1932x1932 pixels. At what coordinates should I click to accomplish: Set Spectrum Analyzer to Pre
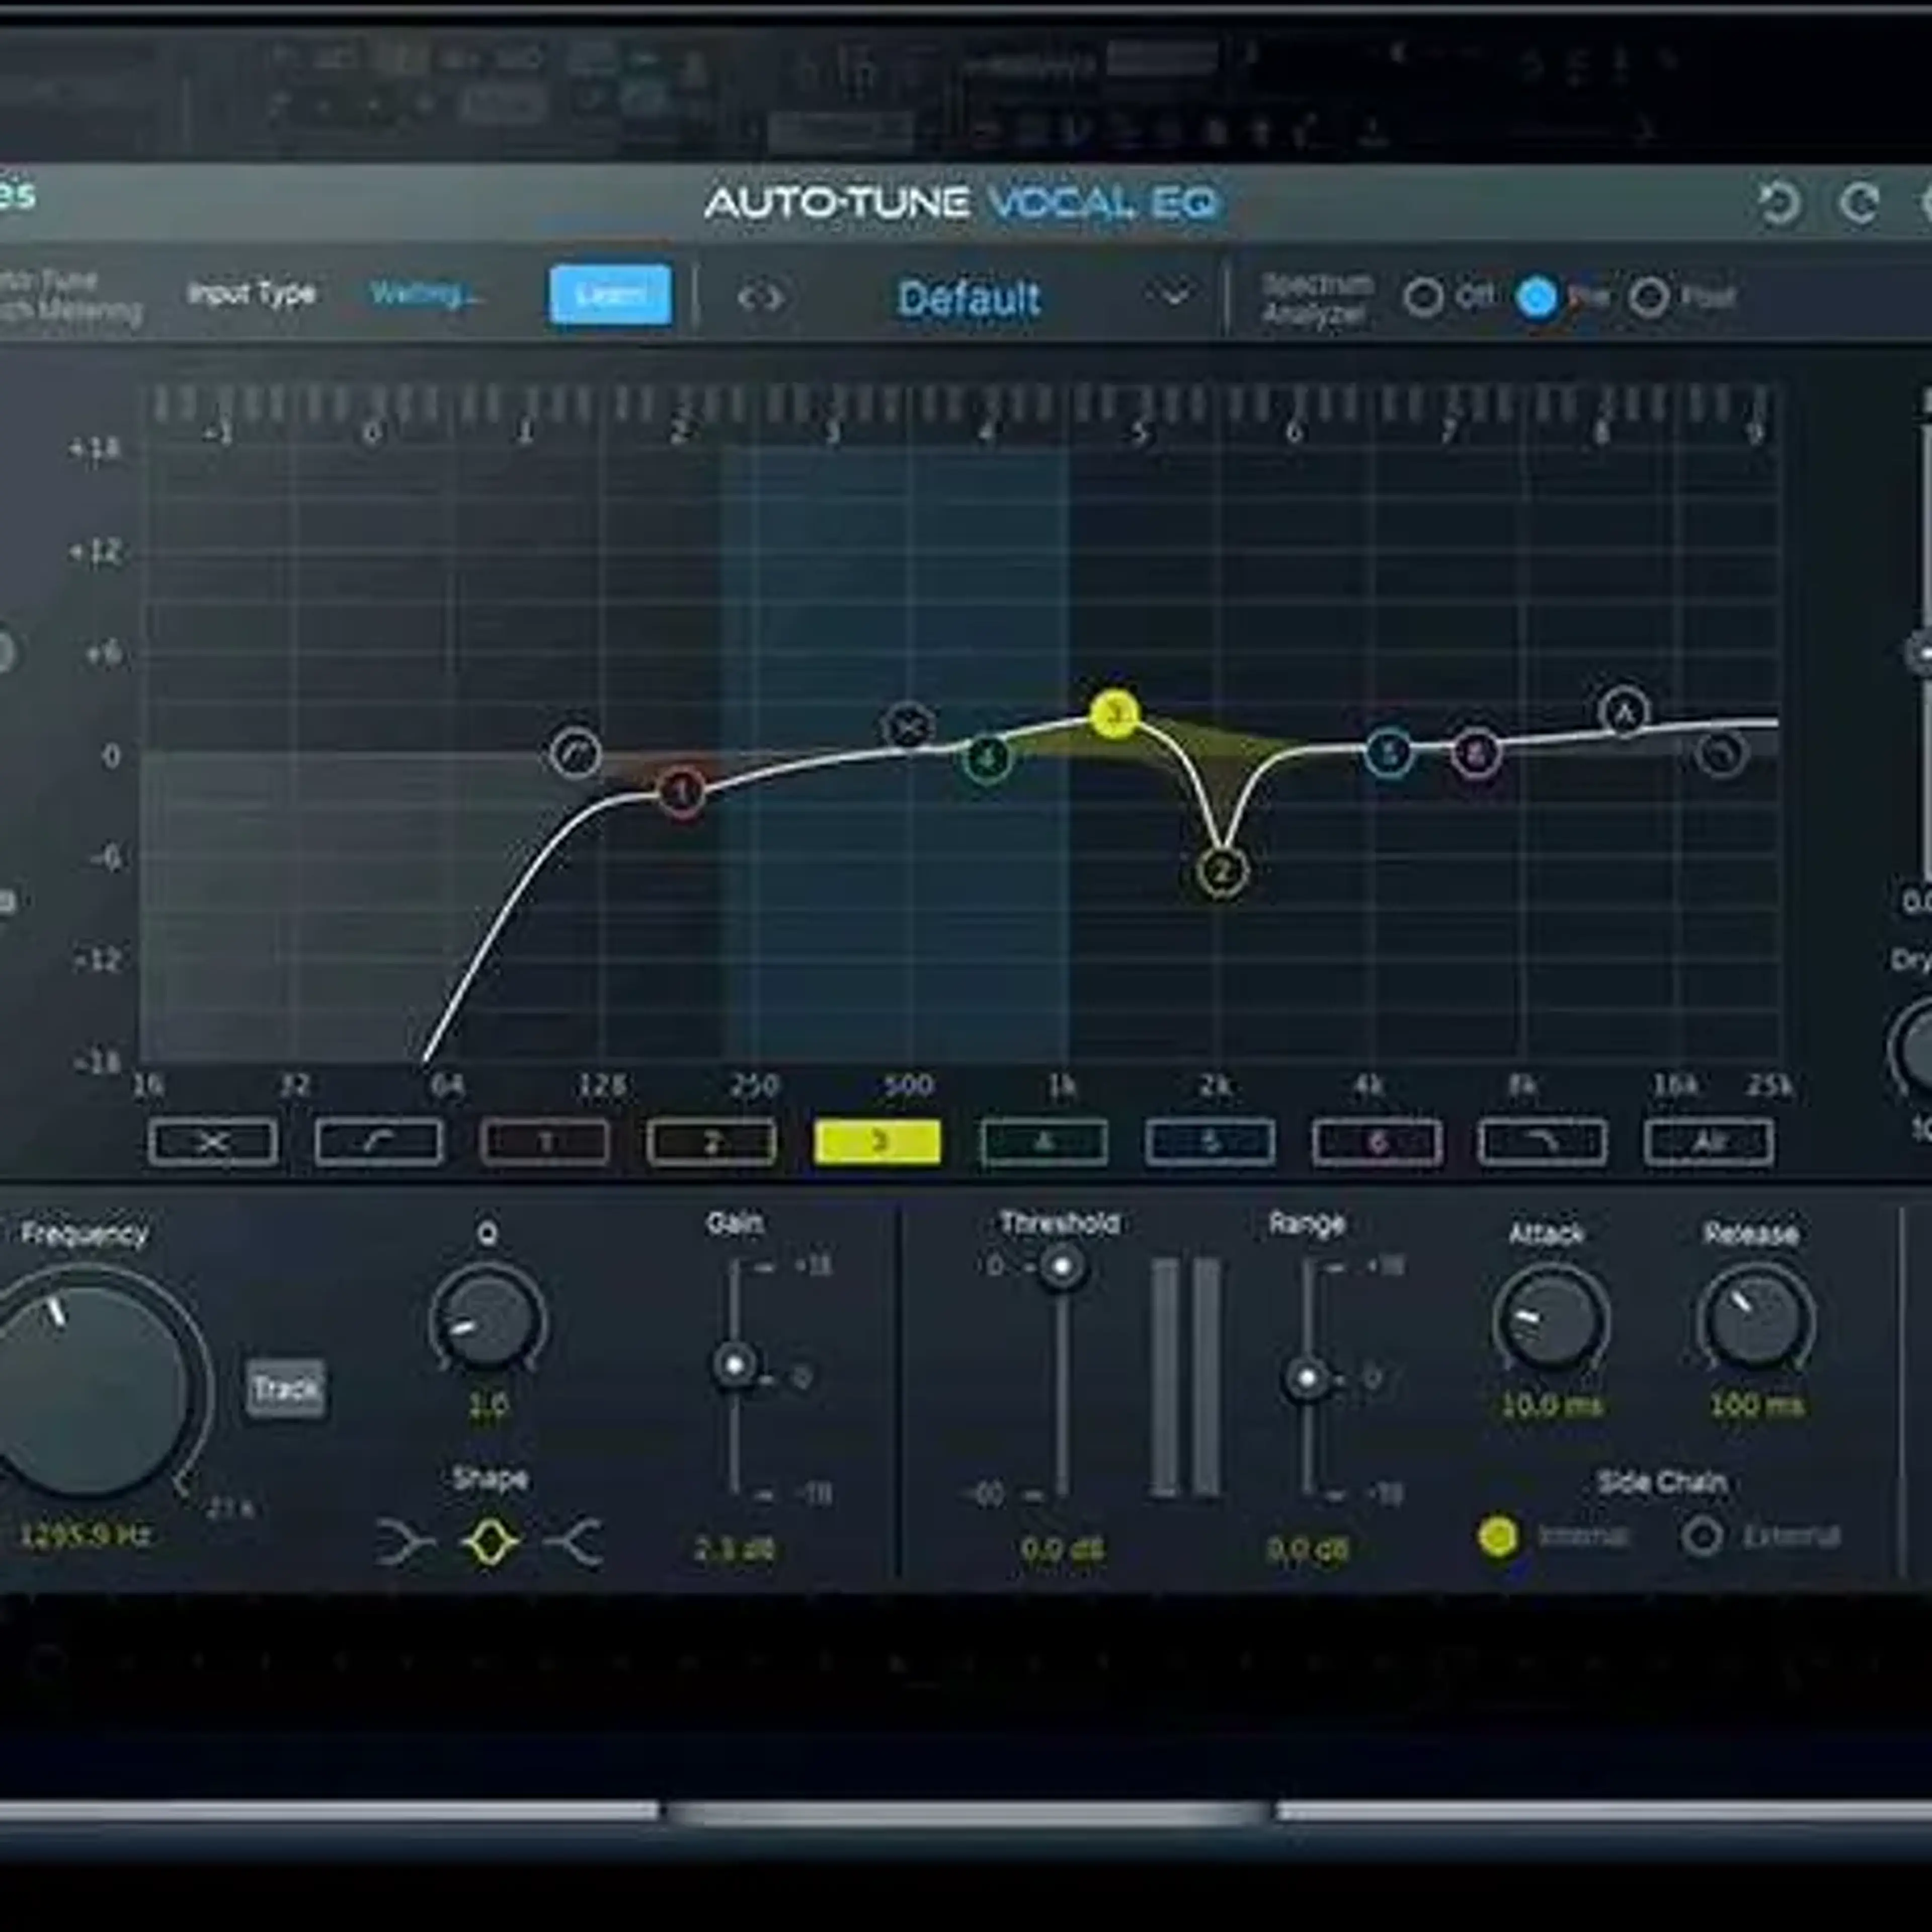pos(1536,297)
